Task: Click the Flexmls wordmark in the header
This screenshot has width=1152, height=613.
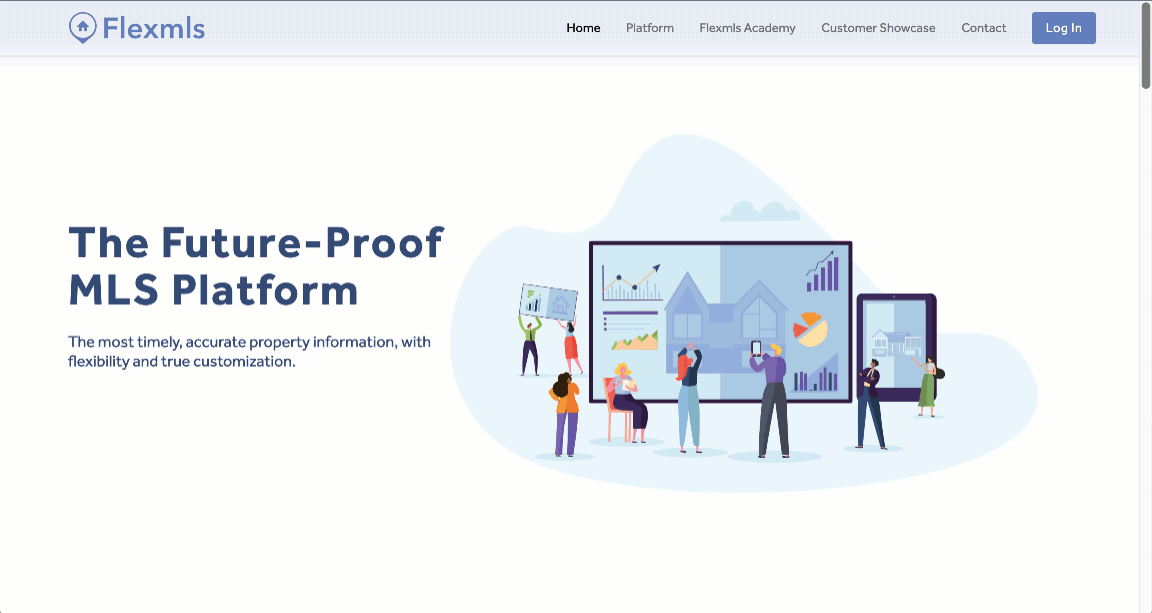Action: pyautogui.click(x=153, y=28)
